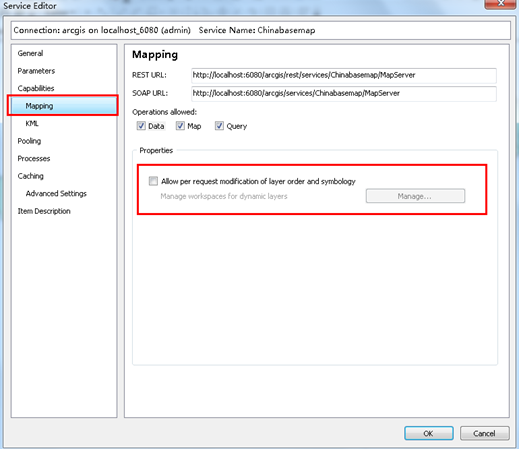Image resolution: width=519 pixels, height=449 pixels.
Task: Open the Item Description page
Action: tap(44, 211)
